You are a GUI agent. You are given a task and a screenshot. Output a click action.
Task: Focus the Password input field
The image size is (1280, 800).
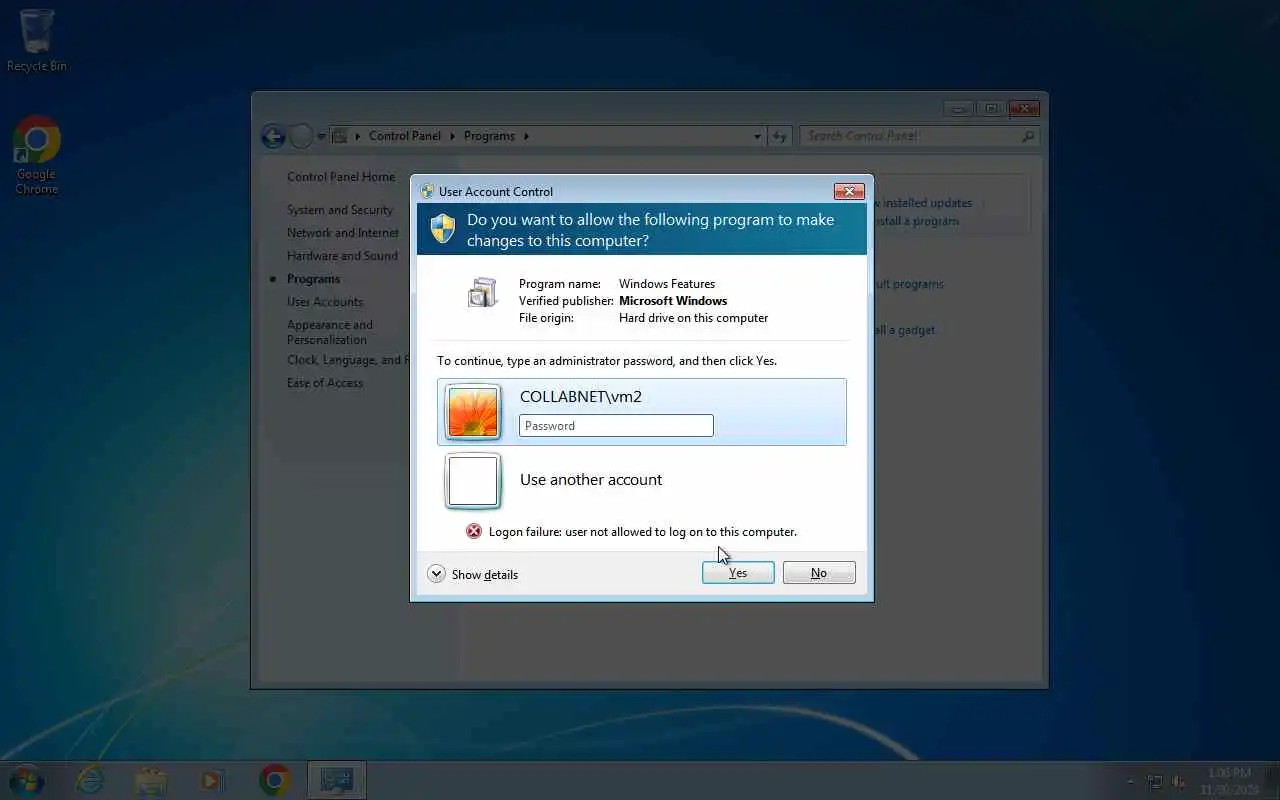616,426
